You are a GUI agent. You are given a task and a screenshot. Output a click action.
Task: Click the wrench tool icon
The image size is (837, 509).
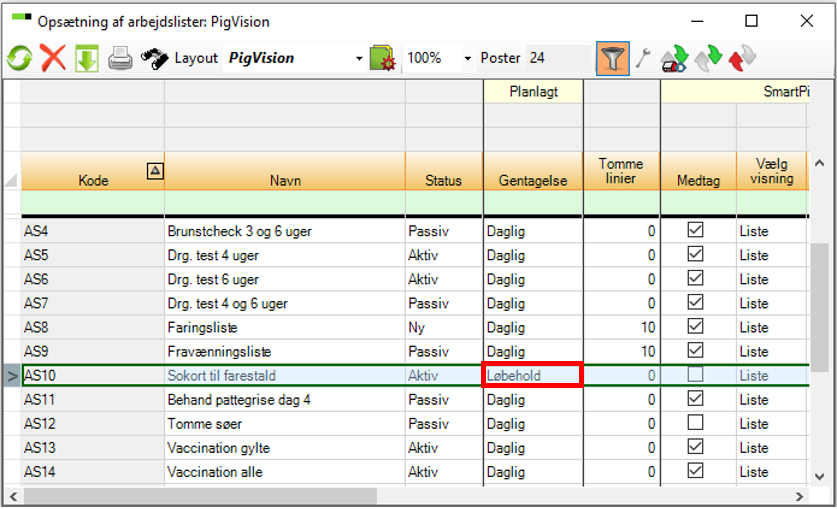(x=643, y=58)
